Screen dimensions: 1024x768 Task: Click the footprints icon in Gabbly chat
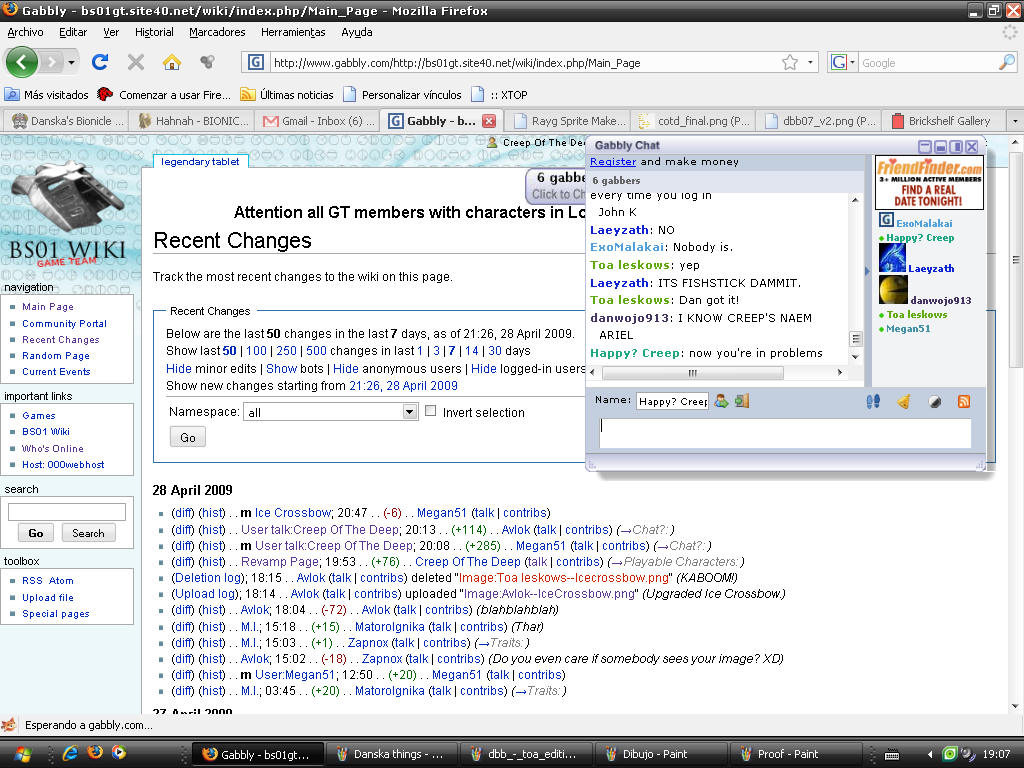click(x=872, y=401)
